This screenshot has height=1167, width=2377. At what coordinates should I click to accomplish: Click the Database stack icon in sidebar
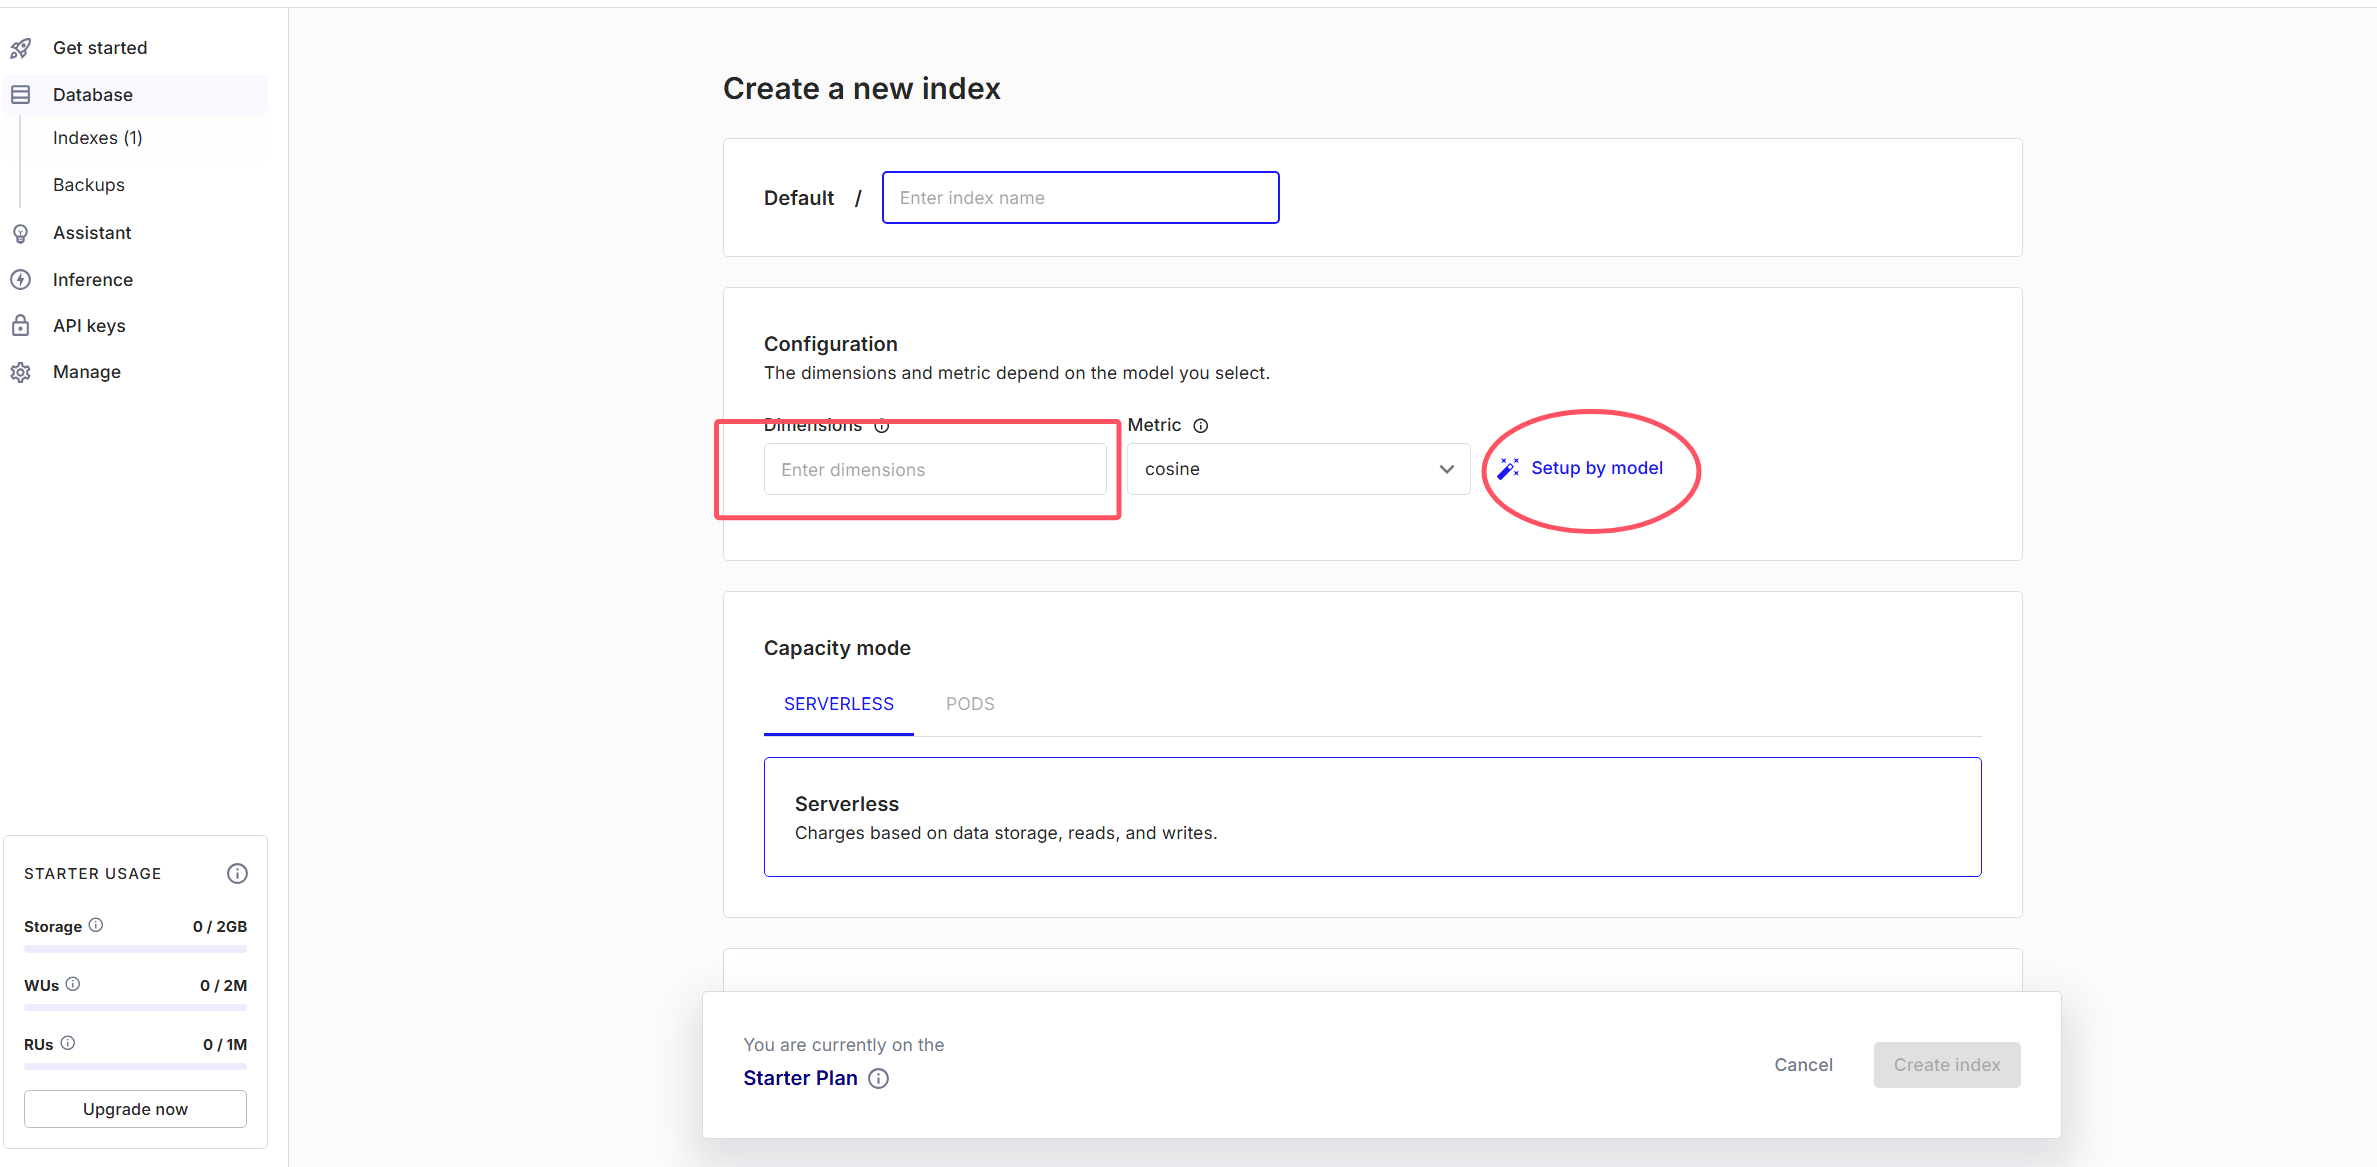pyautogui.click(x=20, y=95)
